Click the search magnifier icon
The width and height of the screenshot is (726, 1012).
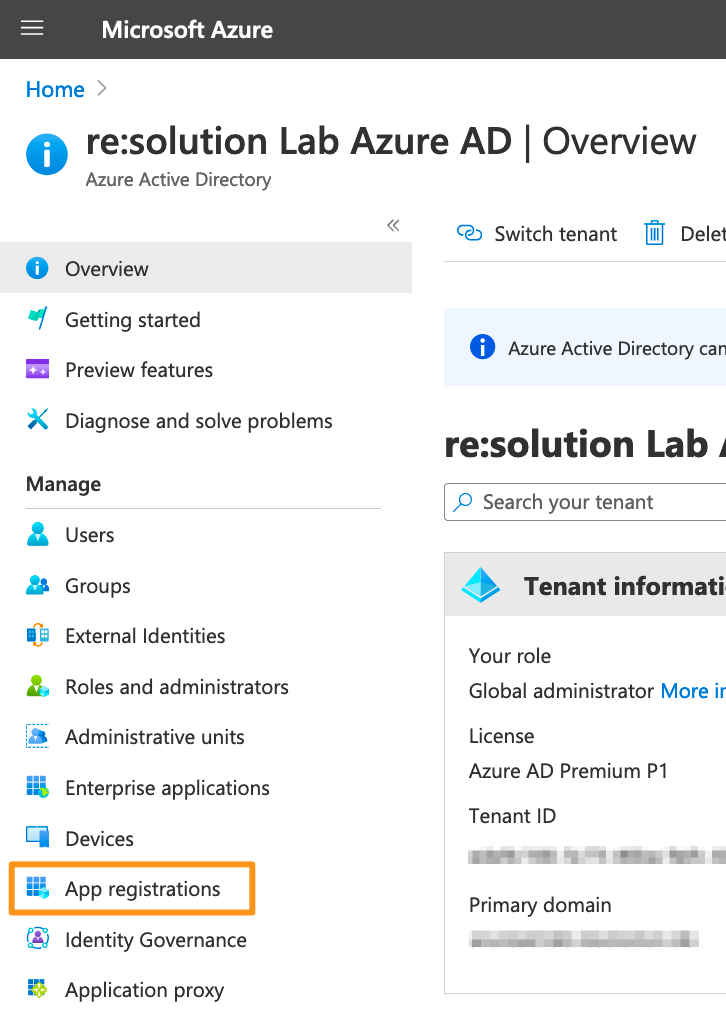[x=463, y=502]
